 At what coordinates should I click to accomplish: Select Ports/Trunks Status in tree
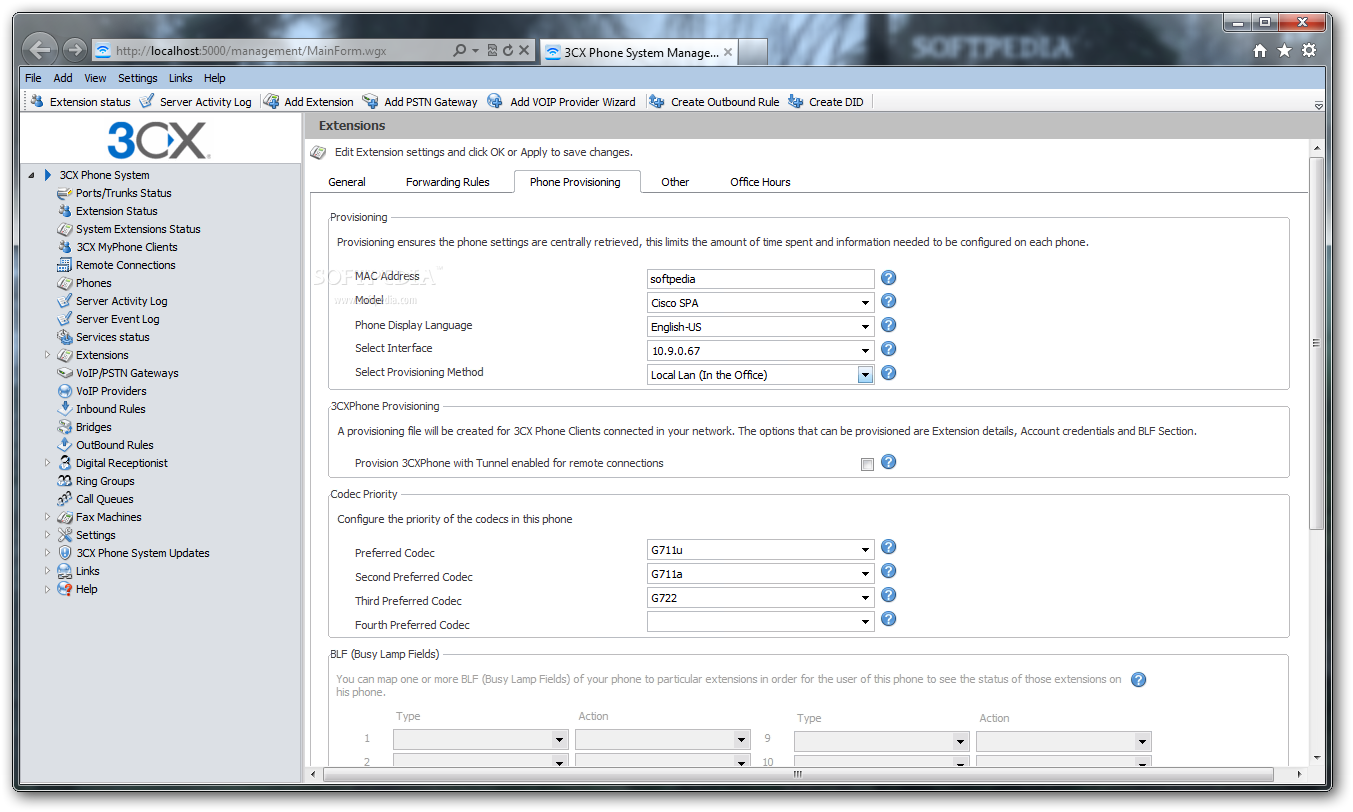click(x=124, y=193)
